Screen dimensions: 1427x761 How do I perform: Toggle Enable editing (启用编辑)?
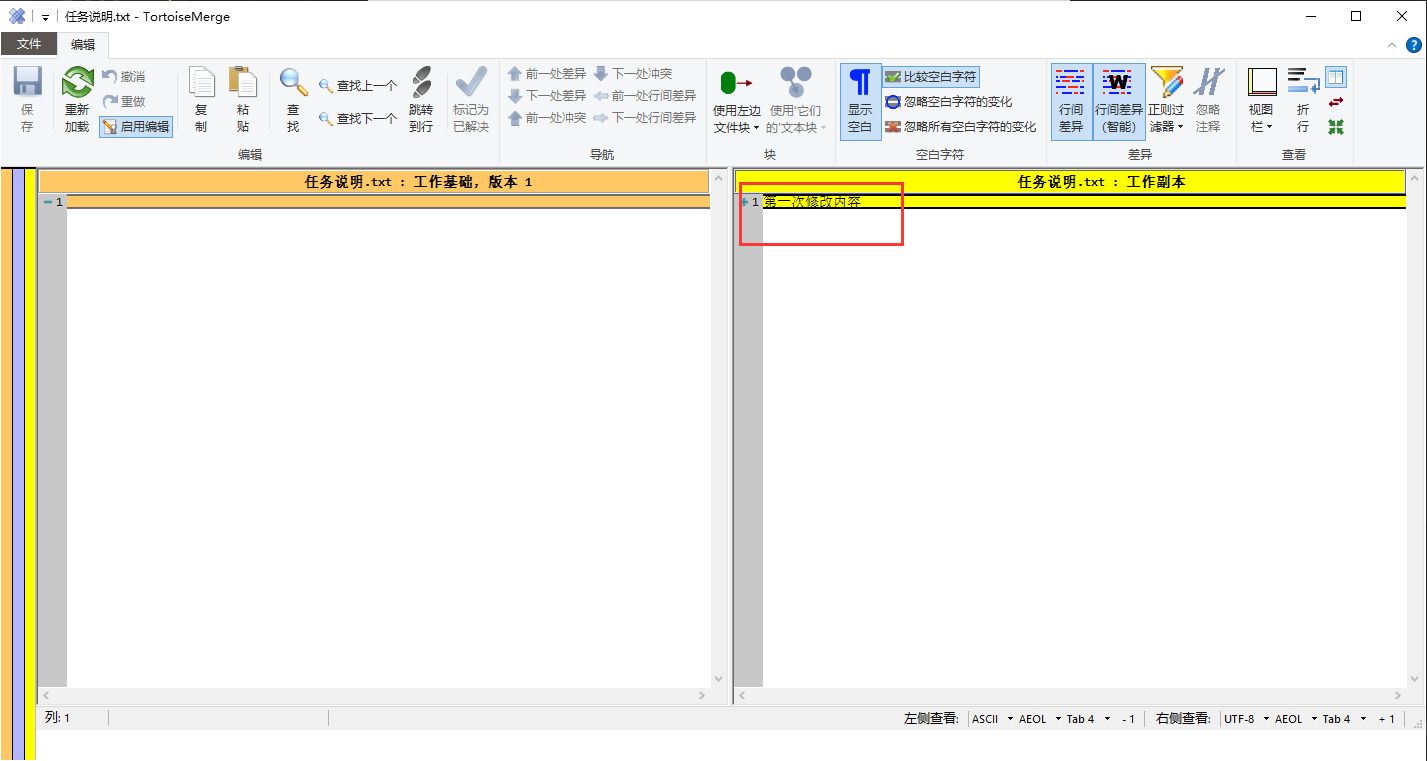click(x=136, y=127)
